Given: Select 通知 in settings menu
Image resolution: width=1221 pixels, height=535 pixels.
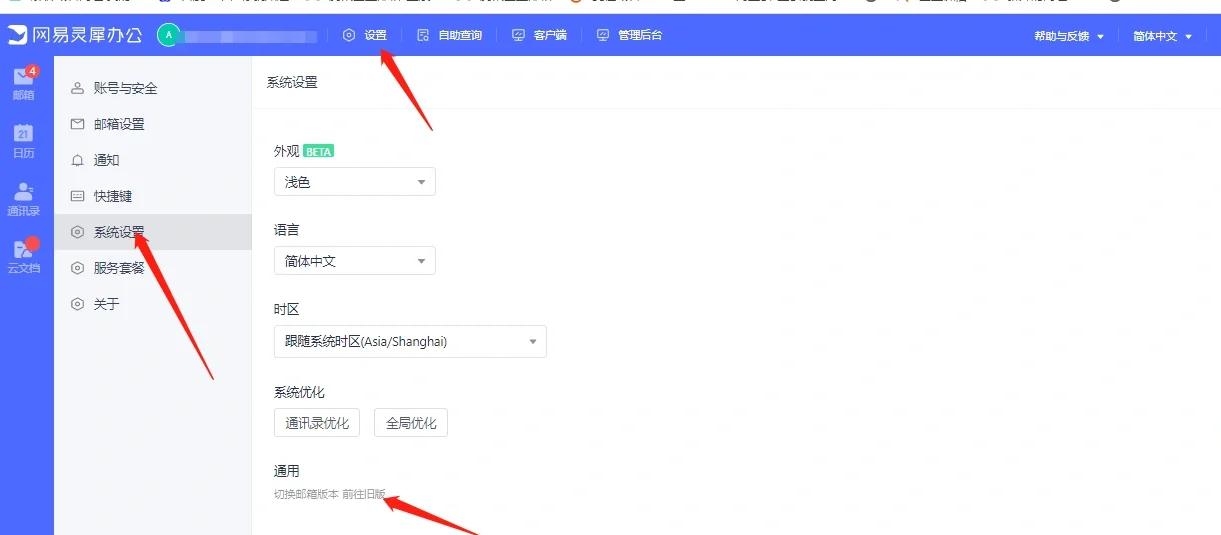Looking at the screenshot, I should [153, 160].
